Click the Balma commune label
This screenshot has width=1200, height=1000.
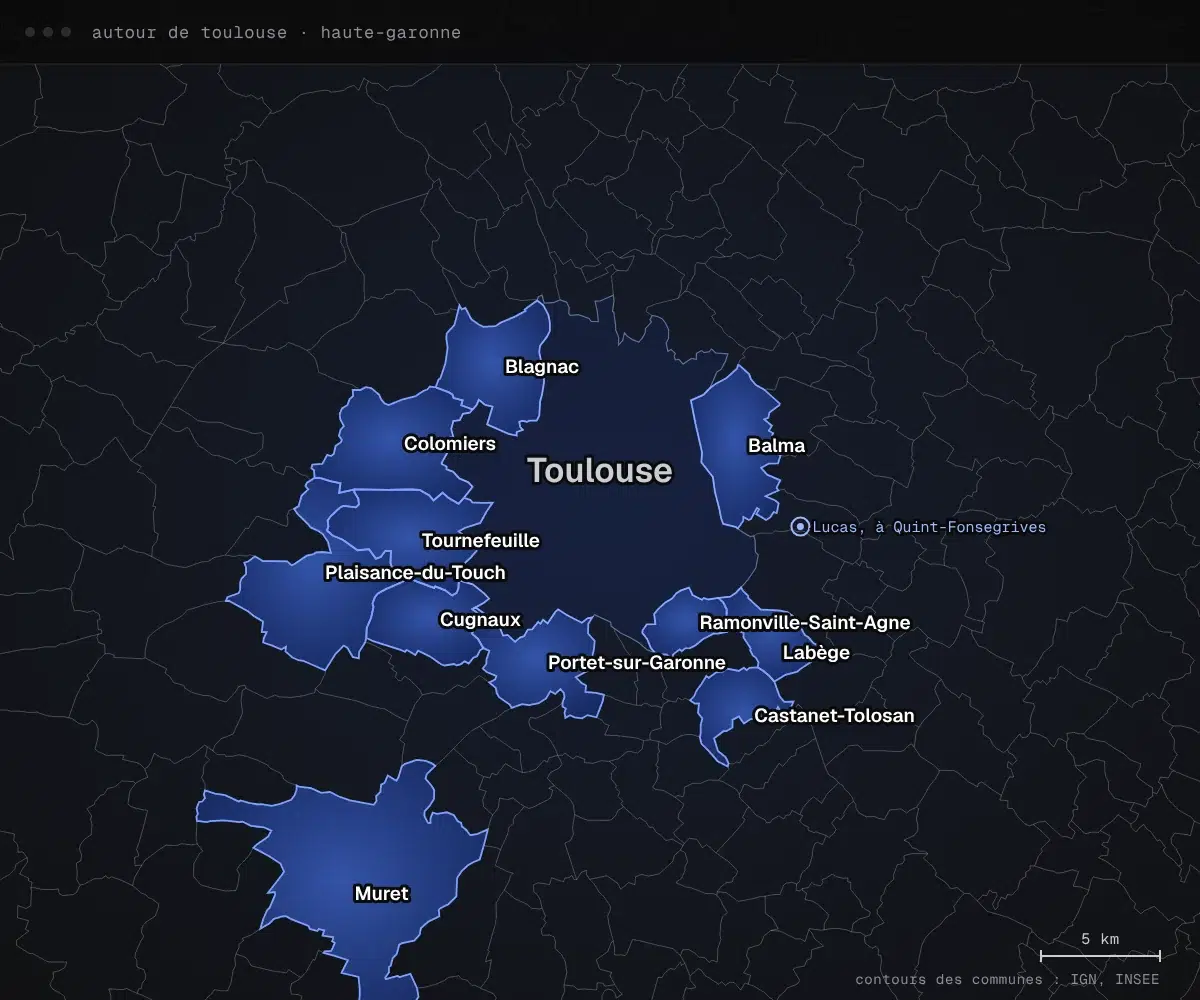point(776,446)
